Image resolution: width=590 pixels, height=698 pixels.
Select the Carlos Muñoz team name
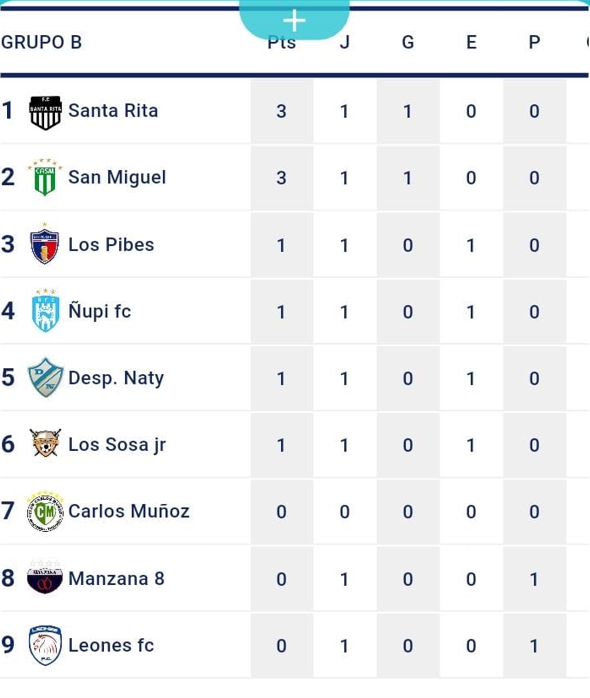(129, 511)
